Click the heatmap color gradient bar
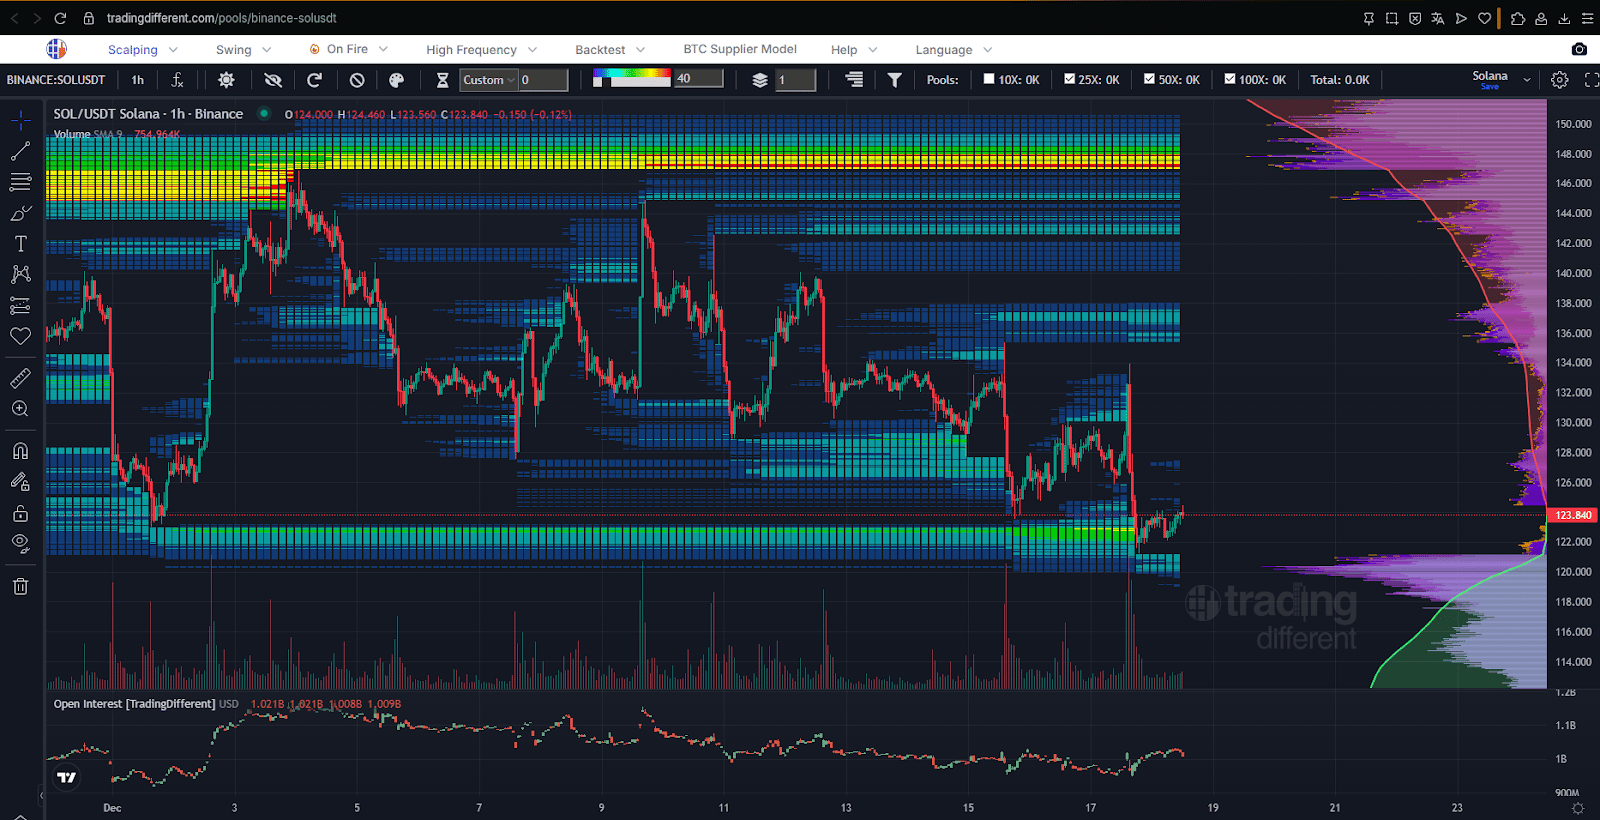The width and height of the screenshot is (1600, 820). pyautogui.click(x=631, y=73)
